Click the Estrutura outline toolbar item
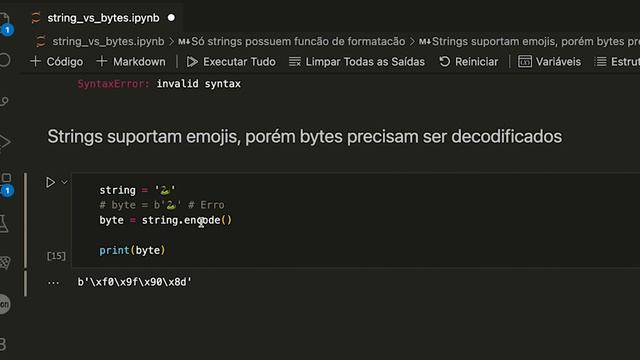This screenshot has height=360, width=640. click(x=617, y=62)
